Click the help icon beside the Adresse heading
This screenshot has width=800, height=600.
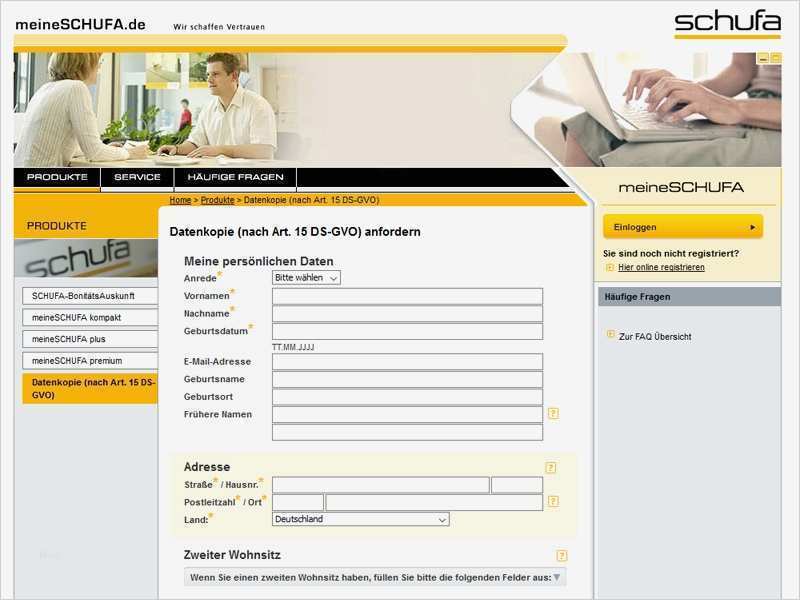(551, 467)
